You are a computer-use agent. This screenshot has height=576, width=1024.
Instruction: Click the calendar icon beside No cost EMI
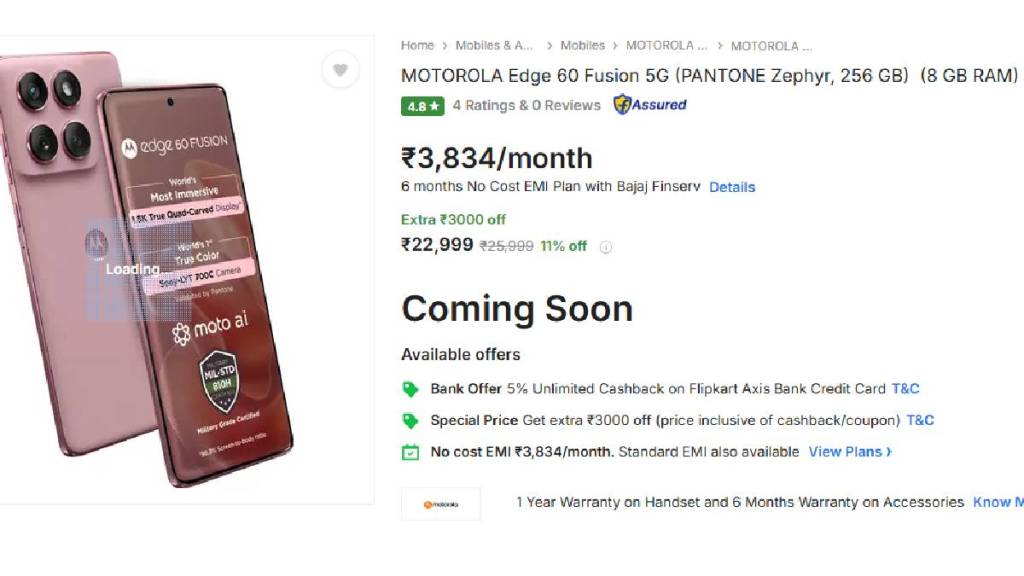click(x=410, y=452)
